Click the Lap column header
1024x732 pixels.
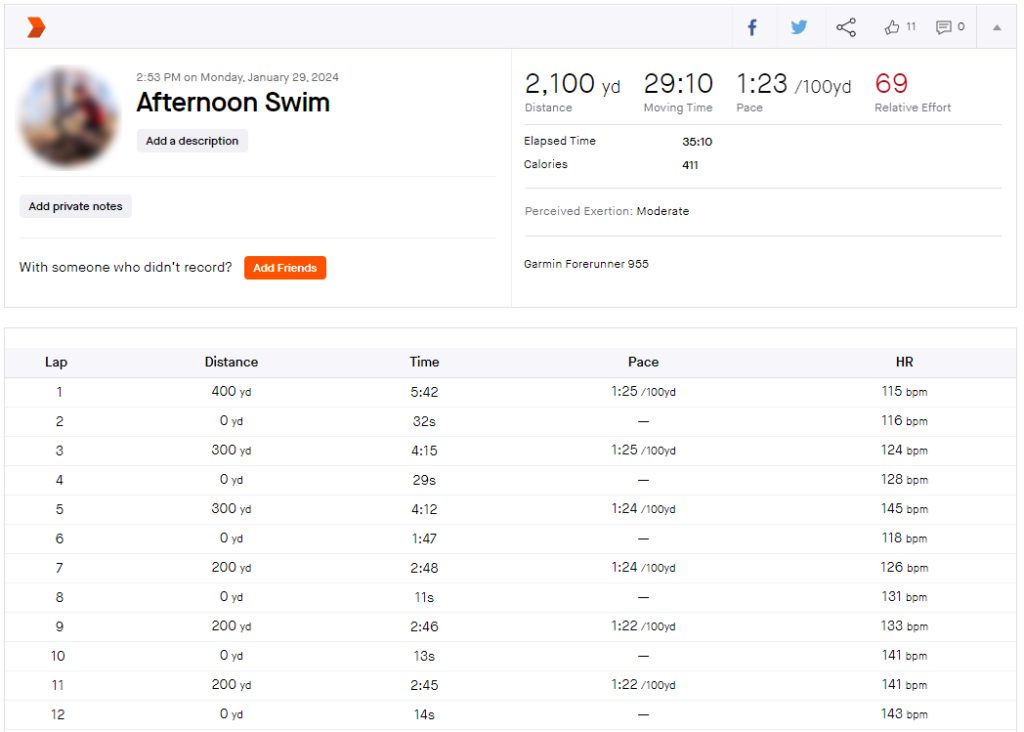click(x=56, y=362)
